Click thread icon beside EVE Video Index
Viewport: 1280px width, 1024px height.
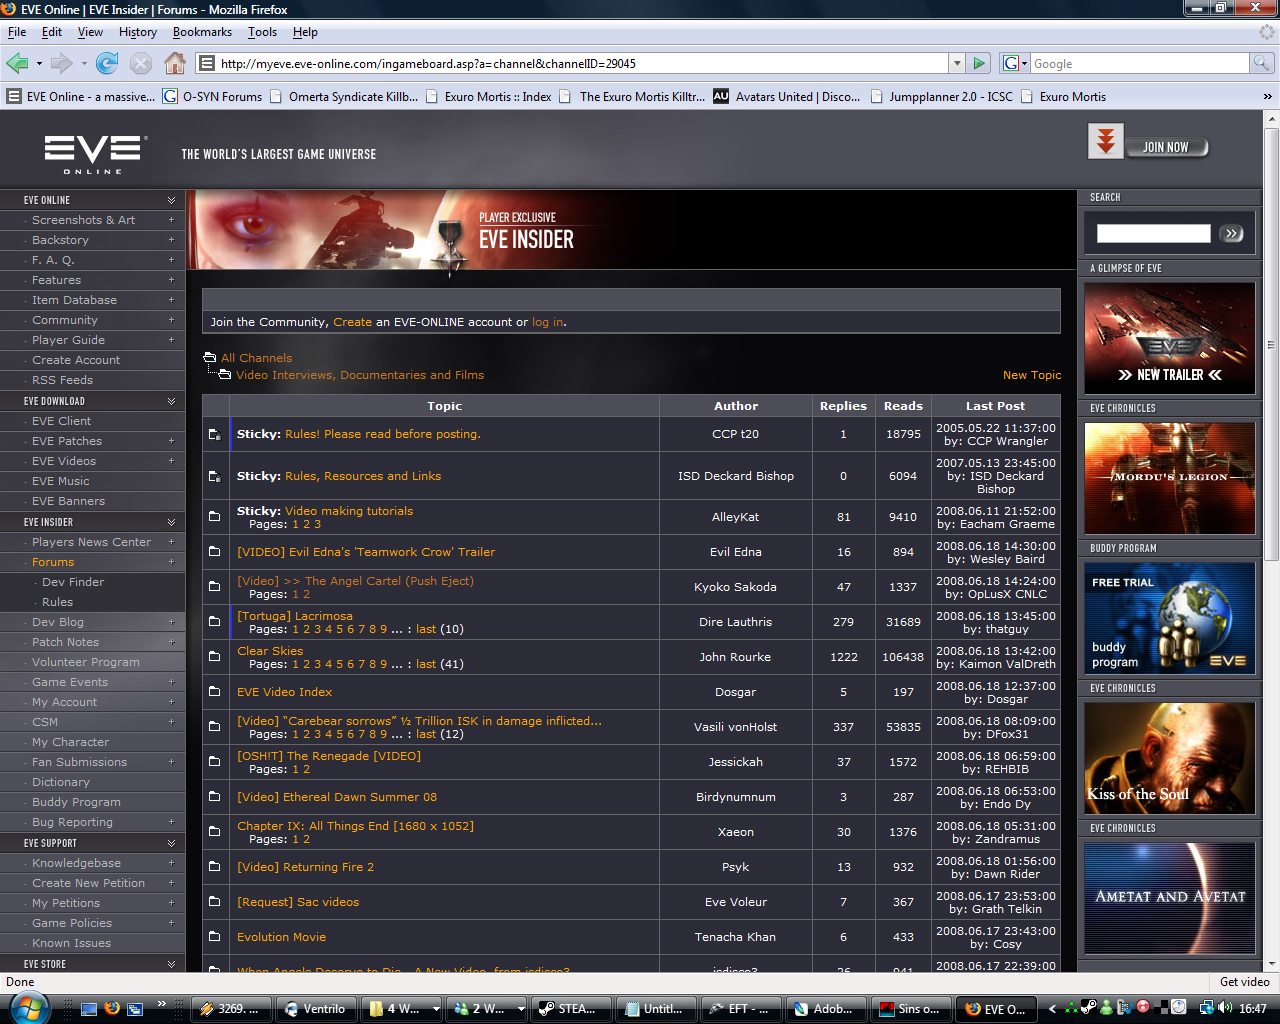[214, 691]
